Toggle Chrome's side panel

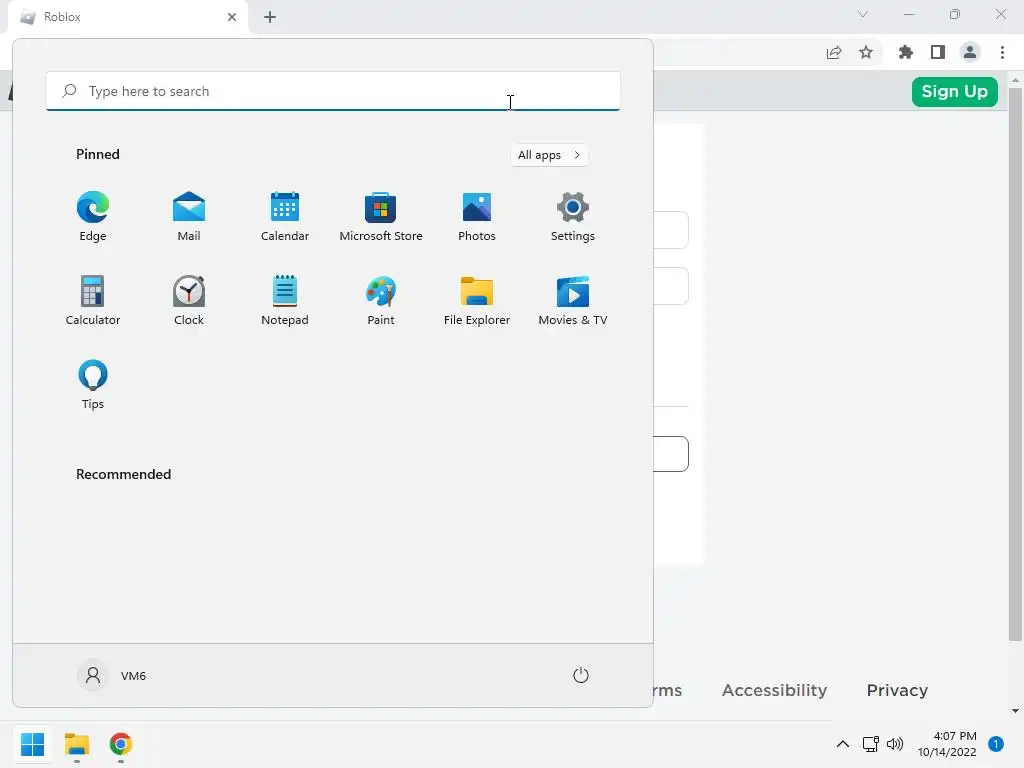[x=938, y=52]
